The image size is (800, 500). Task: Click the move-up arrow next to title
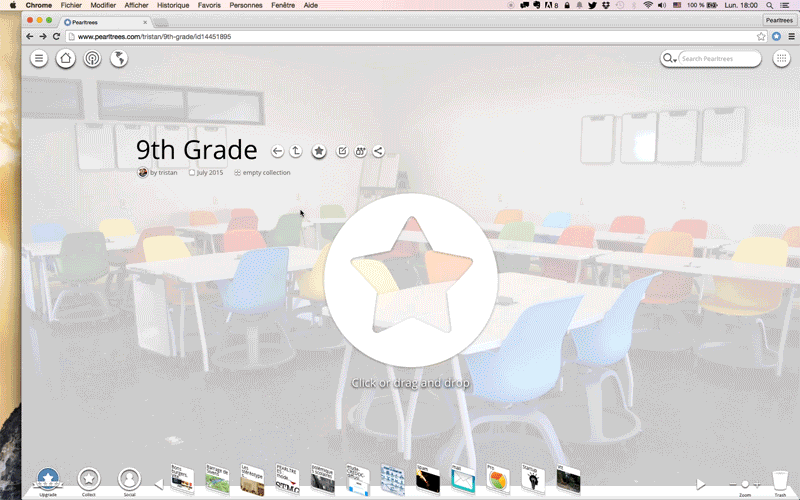click(x=296, y=151)
